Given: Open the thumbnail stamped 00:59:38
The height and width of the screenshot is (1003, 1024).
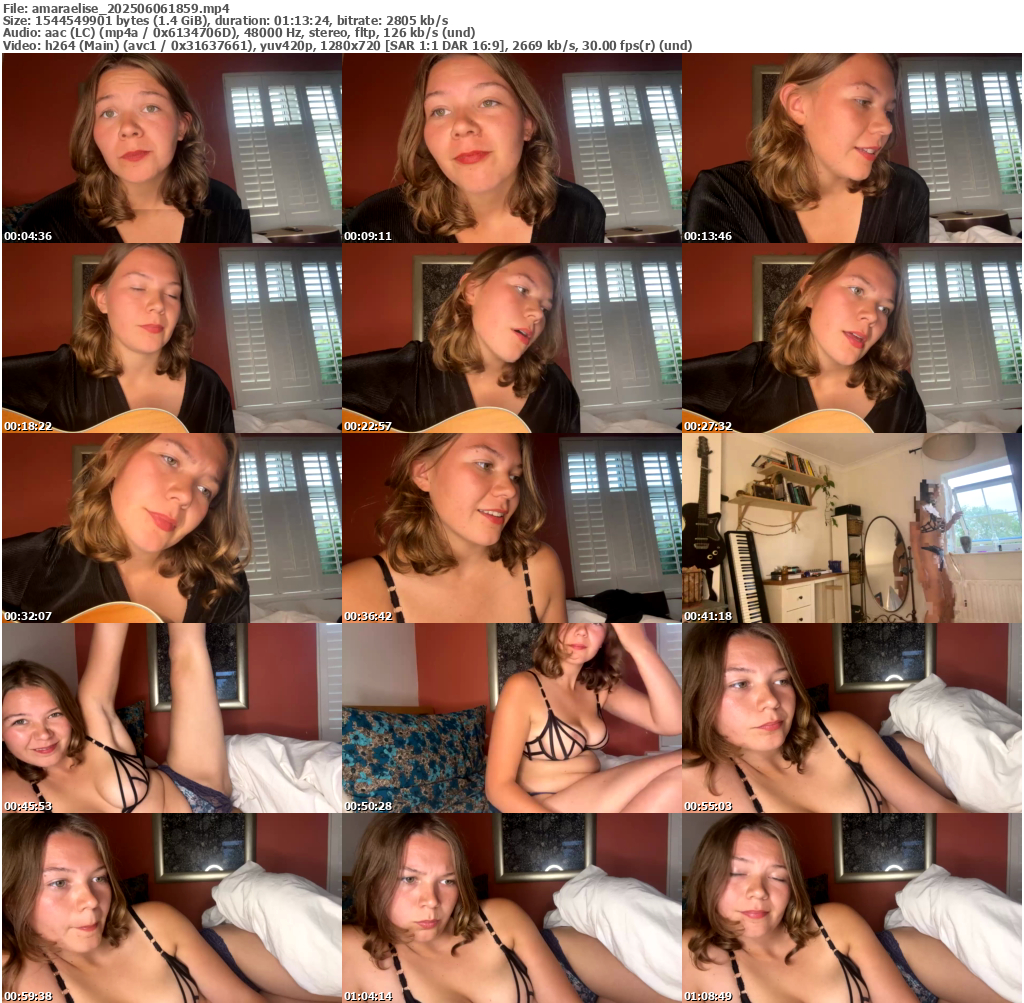Looking at the screenshot, I should [172, 908].
